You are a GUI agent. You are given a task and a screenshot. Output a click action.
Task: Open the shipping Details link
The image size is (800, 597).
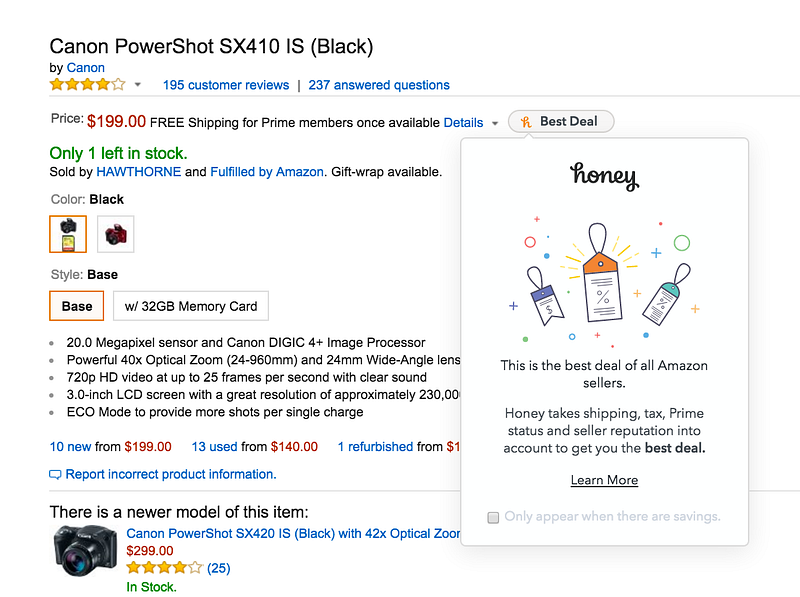coord(463,122)
